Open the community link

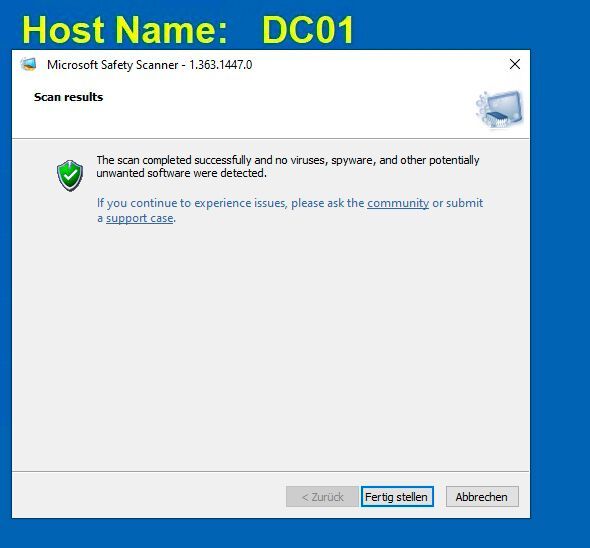398,203
